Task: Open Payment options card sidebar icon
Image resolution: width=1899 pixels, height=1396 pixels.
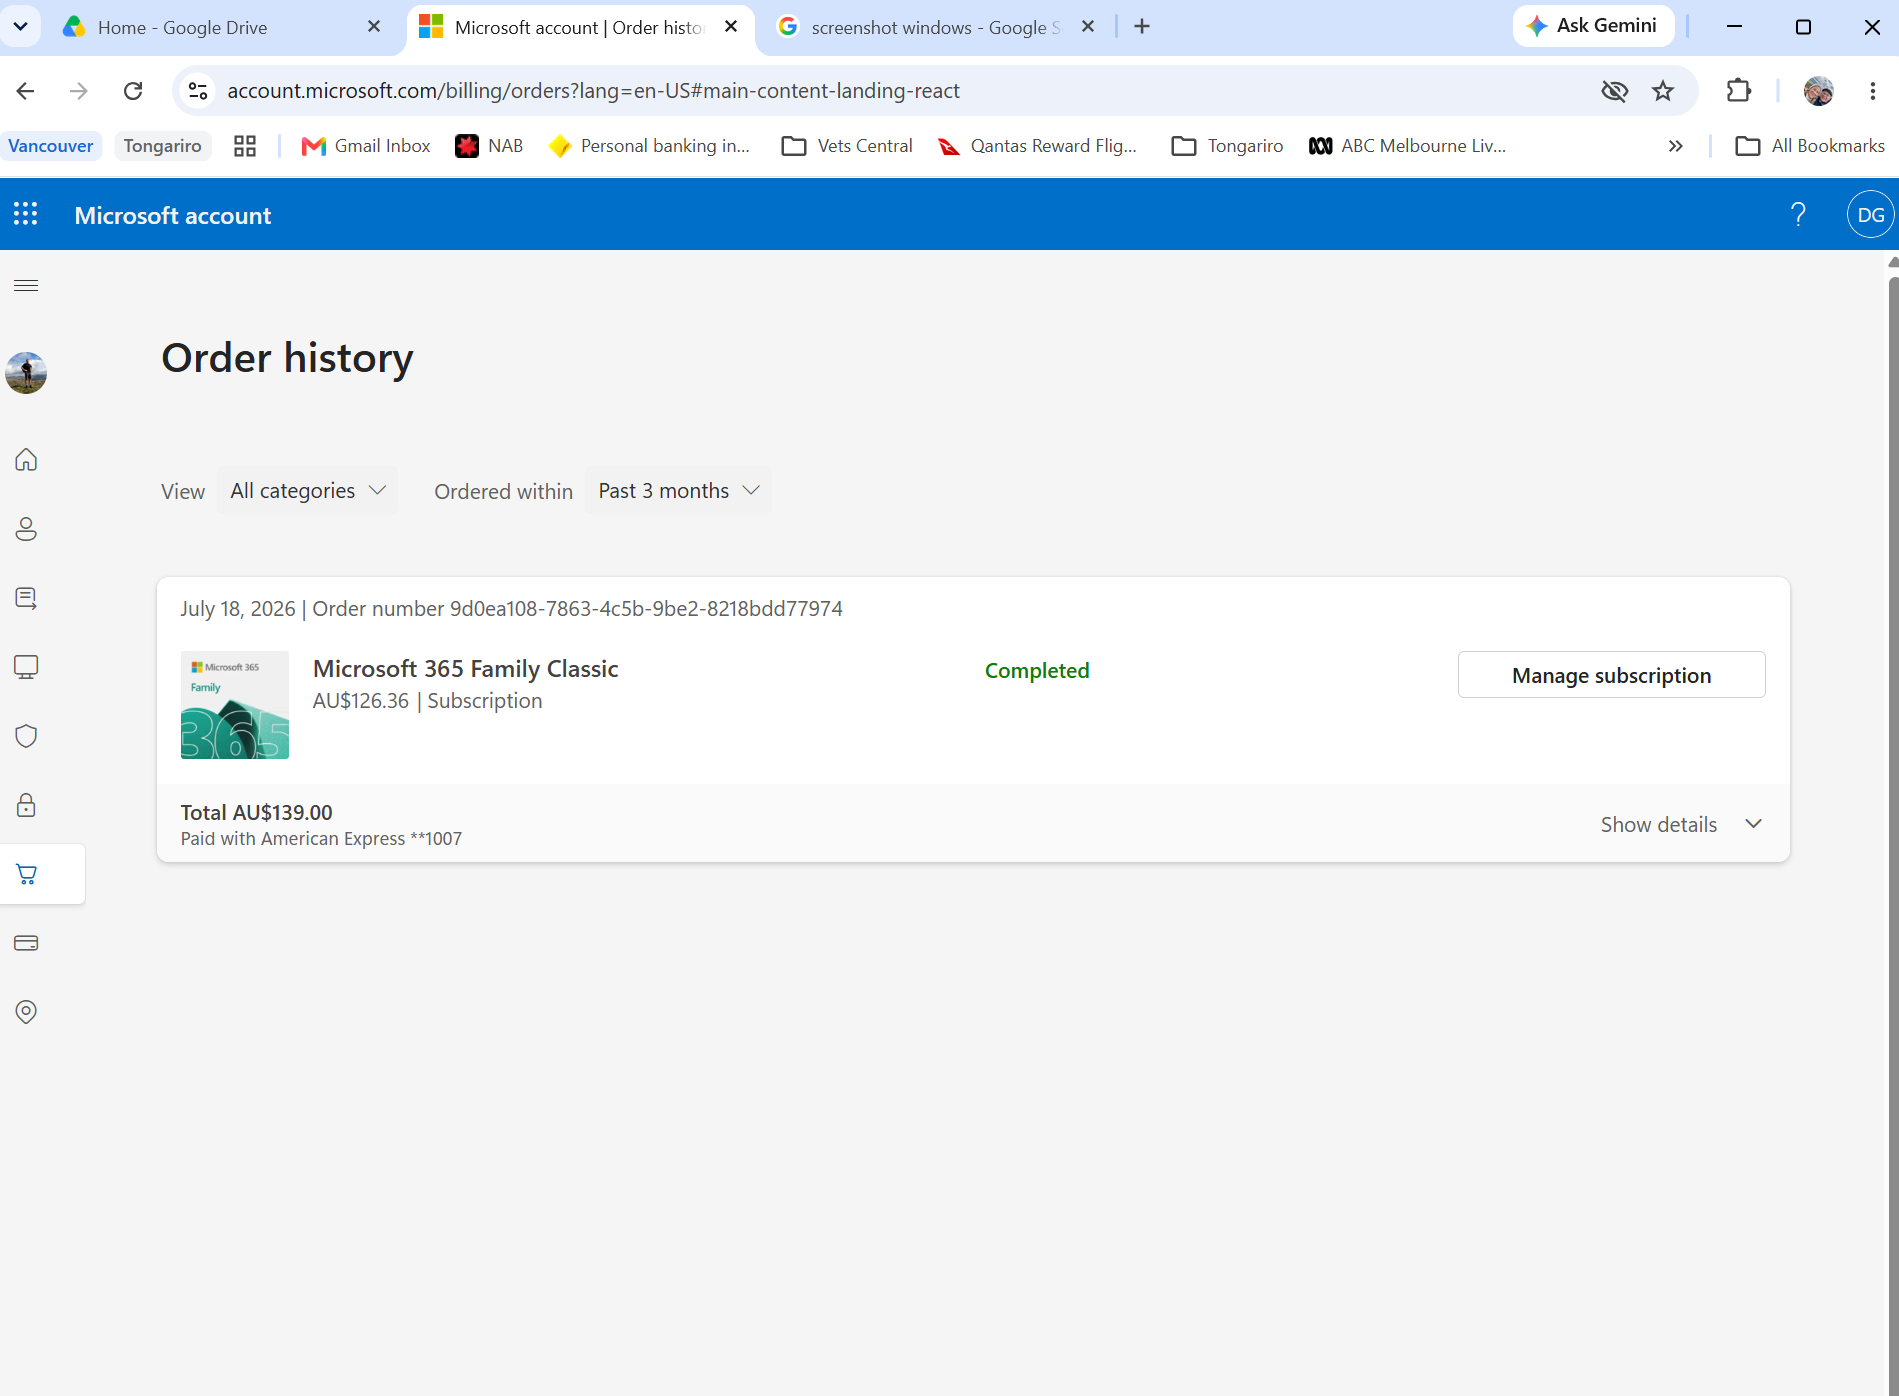Action: pyautogui.click(x=26, y=943)
